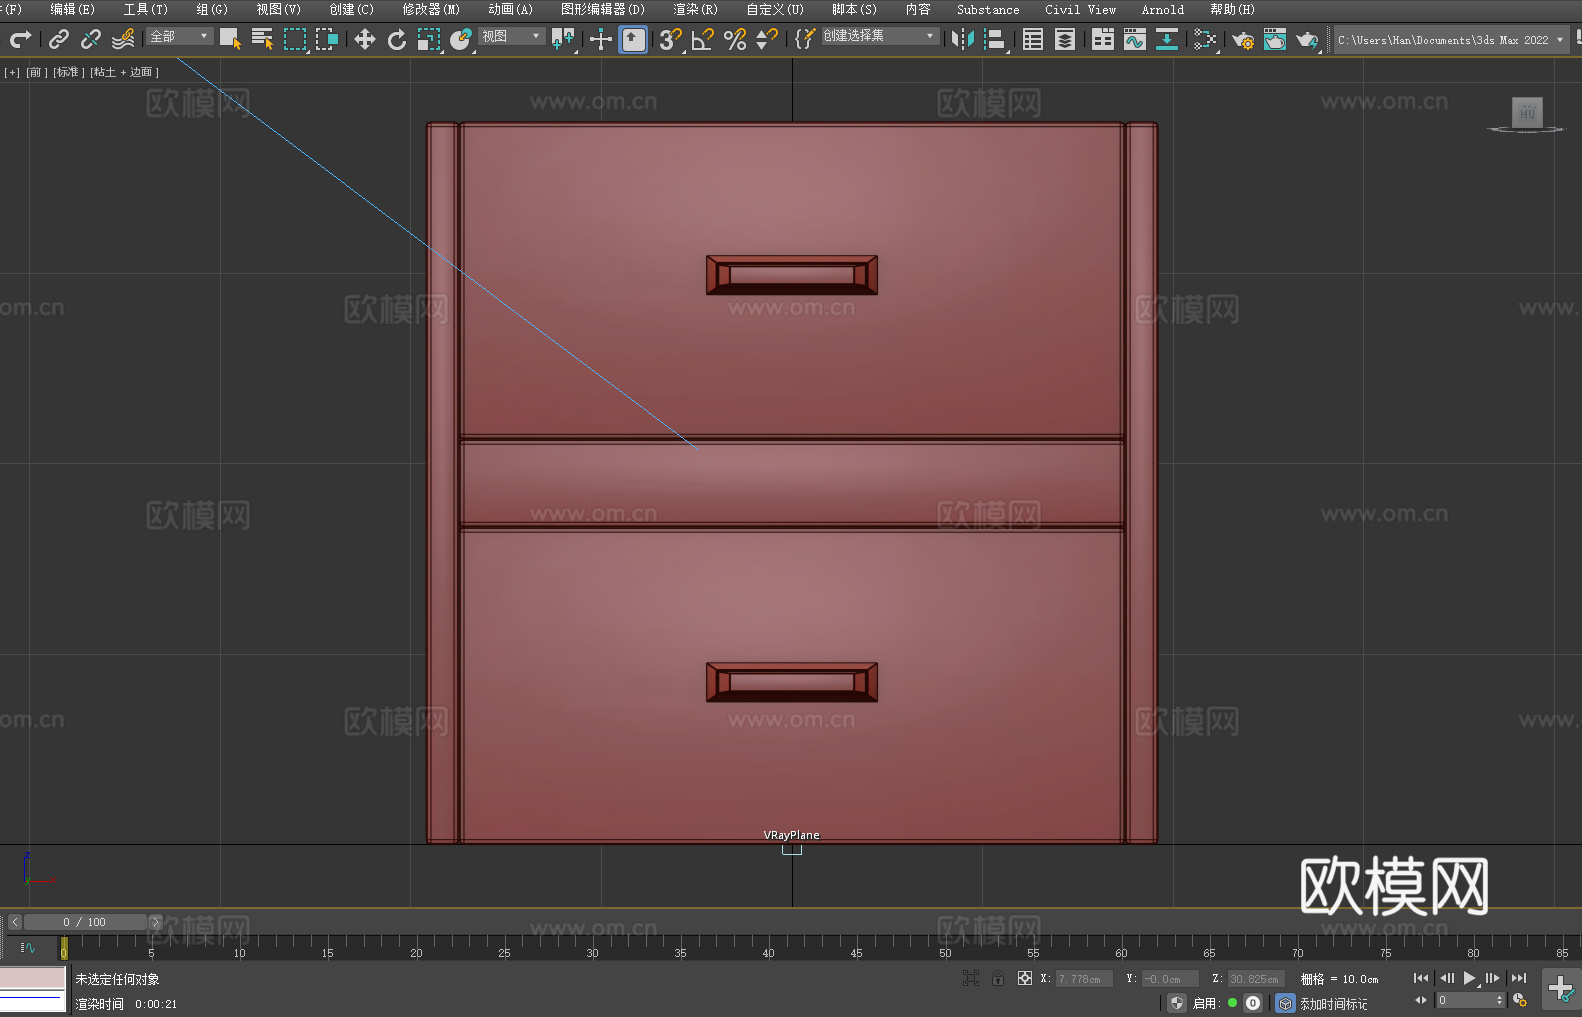1582x1017 pixels.
Task: Open the Select by Name list
Action: coord(262,39)
